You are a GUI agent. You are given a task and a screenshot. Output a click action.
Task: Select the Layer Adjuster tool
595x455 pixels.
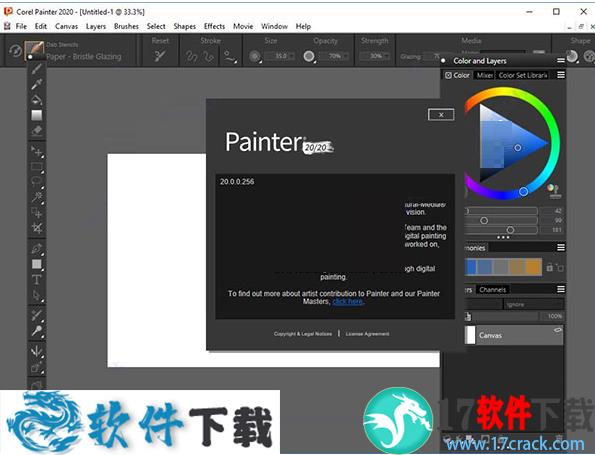[x=36, y=151]
